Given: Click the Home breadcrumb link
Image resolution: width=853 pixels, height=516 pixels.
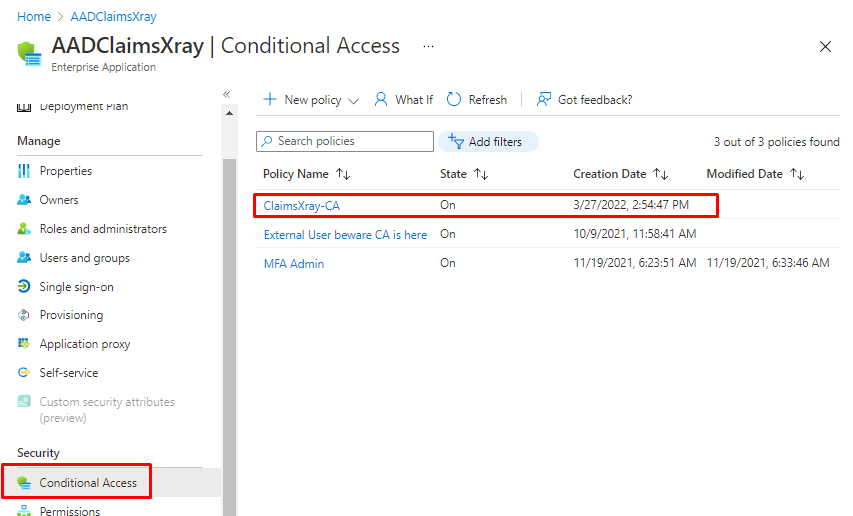Looking at the screenshot, I should [34, 17].
